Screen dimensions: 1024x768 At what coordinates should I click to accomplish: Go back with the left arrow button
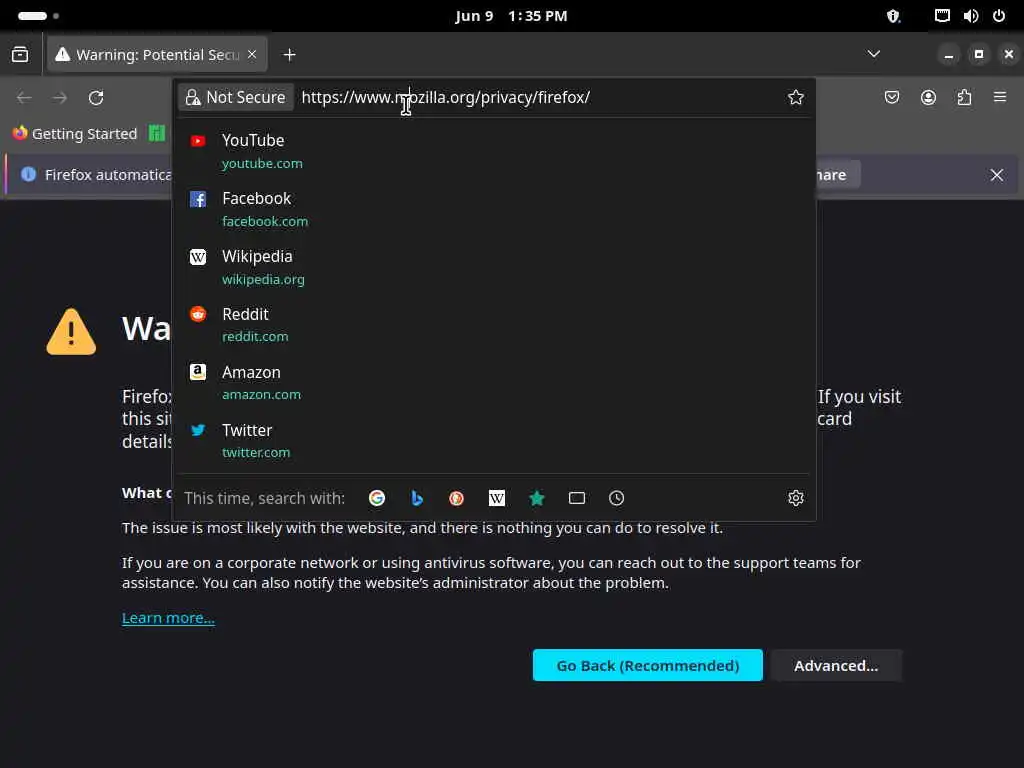(x=24, y=98)
